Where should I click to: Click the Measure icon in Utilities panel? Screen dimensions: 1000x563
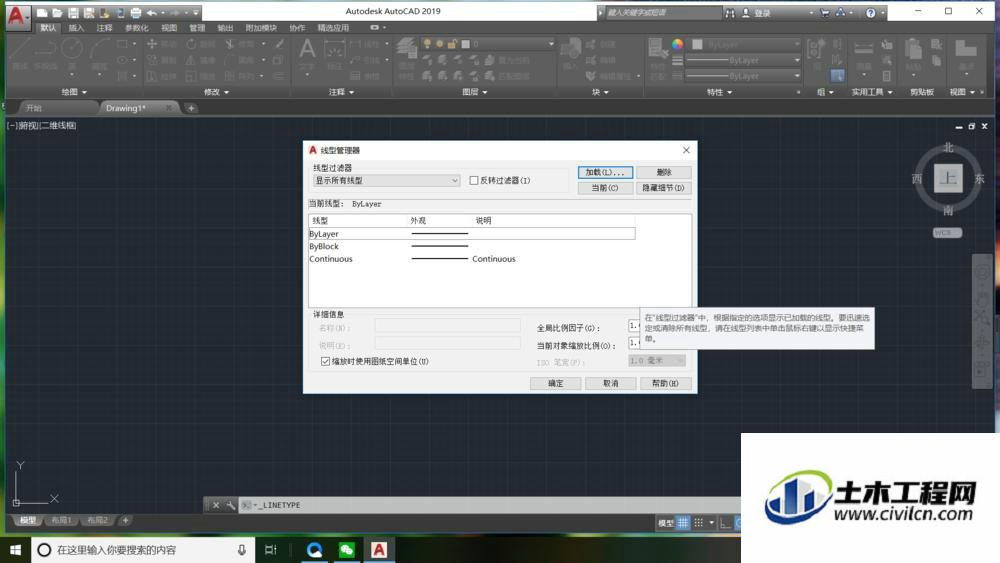[864, 48]
